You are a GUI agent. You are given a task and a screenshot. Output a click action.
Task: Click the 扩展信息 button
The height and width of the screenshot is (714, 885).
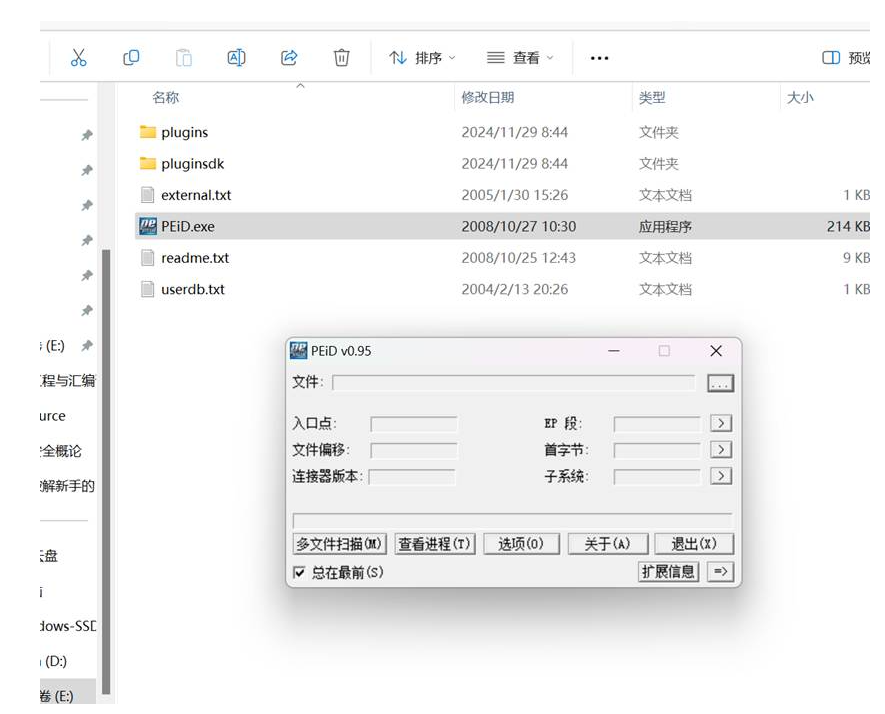668,572
